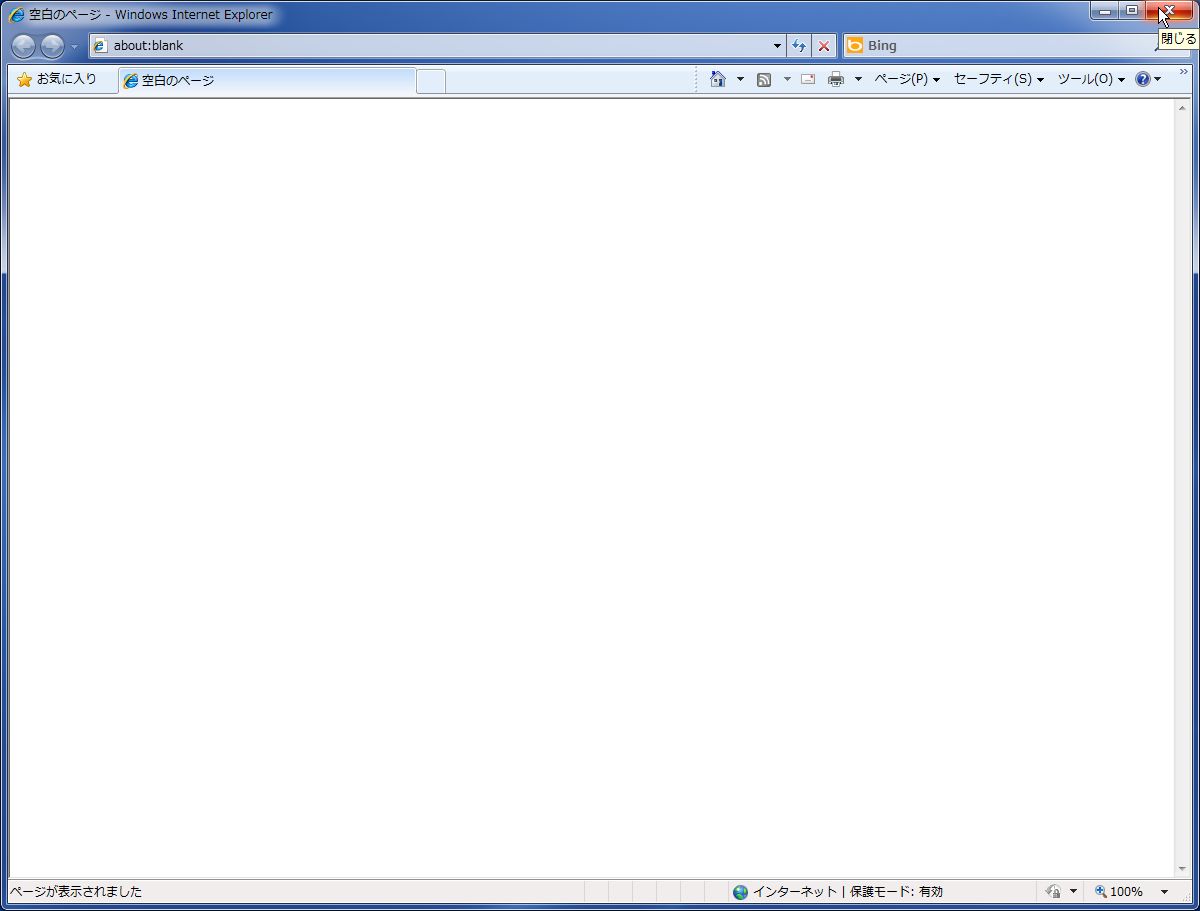Expand the print options dropdown arrow
The image size is (1200, 911).
858,79
